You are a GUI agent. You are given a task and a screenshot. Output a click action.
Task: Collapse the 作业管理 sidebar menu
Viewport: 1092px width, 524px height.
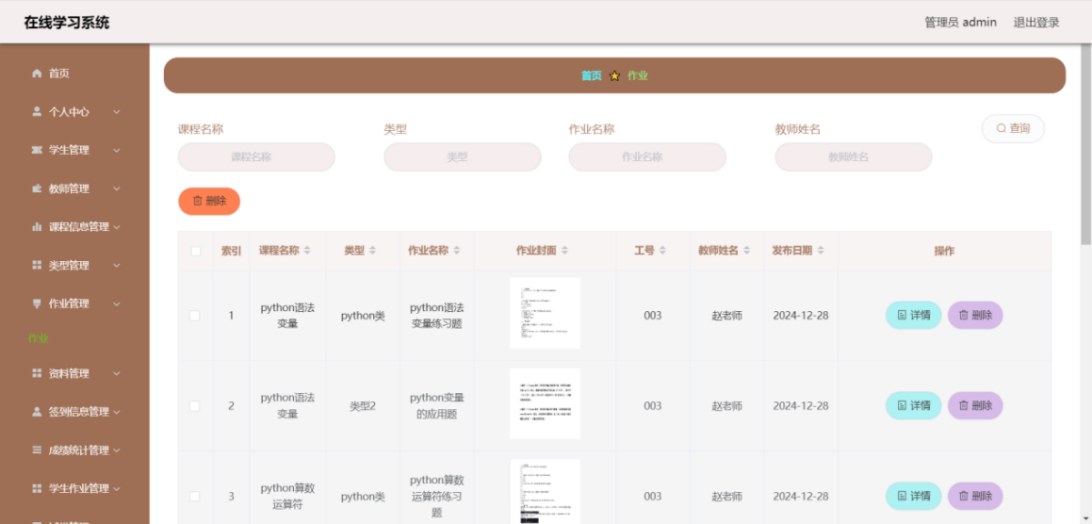click(x=116, y=304)
